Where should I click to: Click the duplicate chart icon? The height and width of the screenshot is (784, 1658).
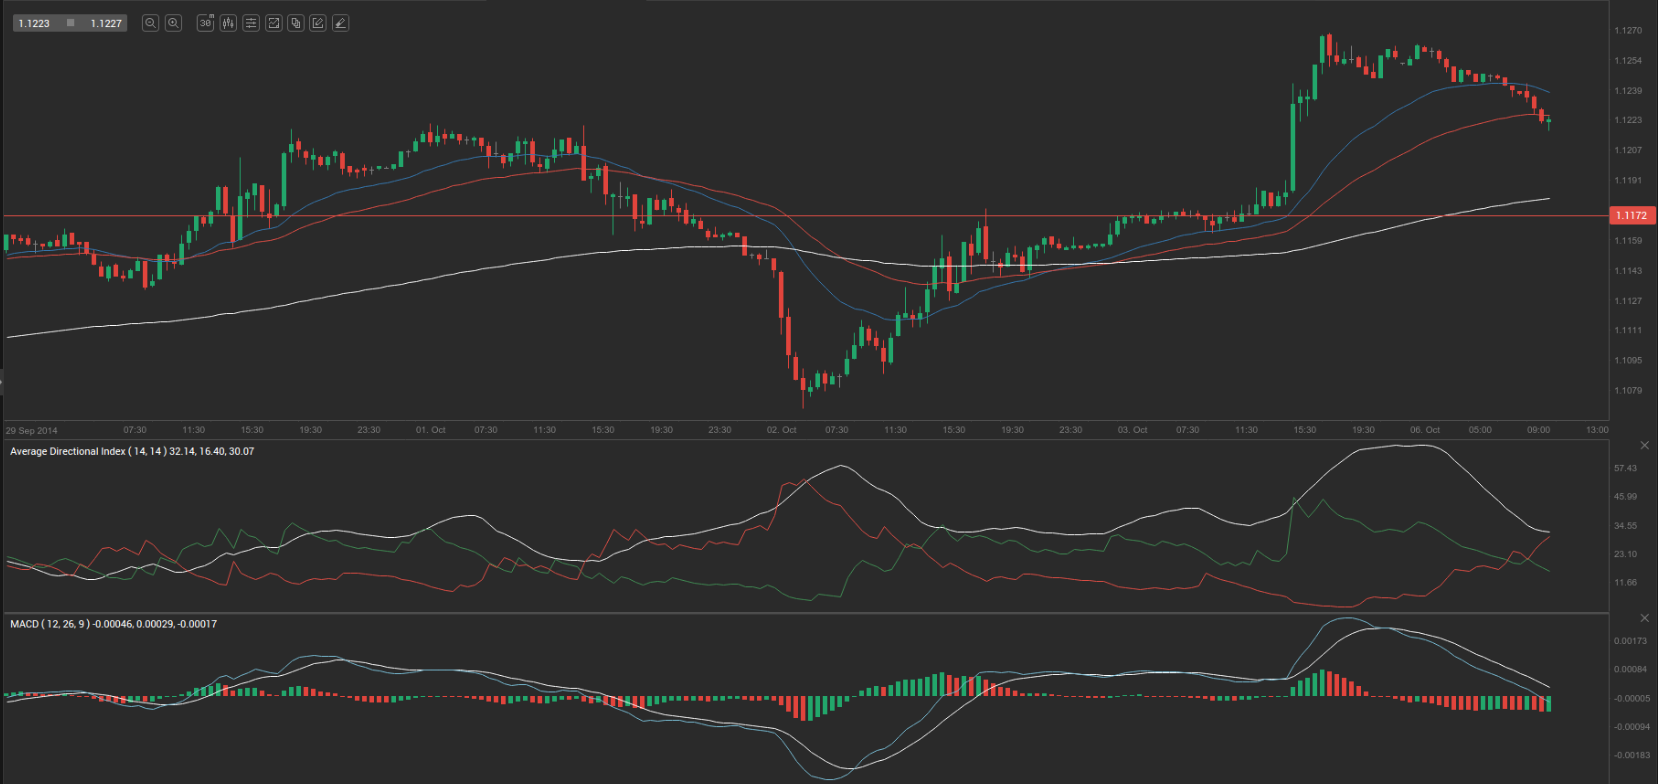(296, 23)
